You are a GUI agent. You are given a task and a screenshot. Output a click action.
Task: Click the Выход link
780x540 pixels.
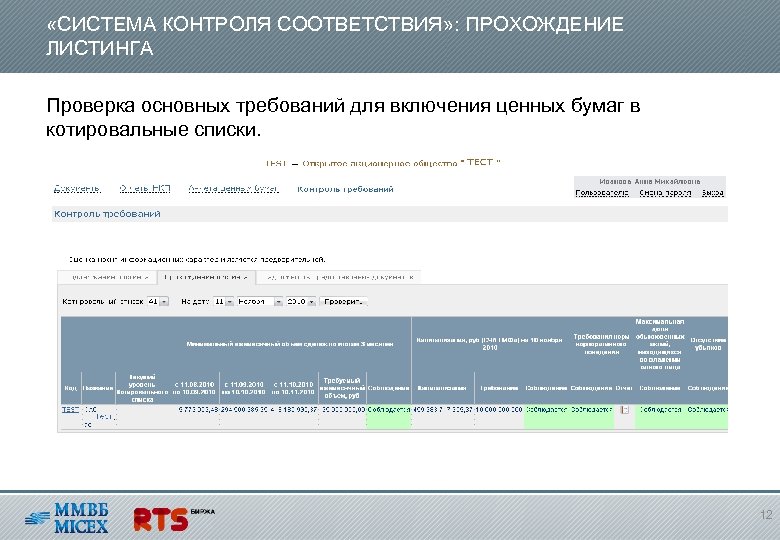click(x=713, y=193)
